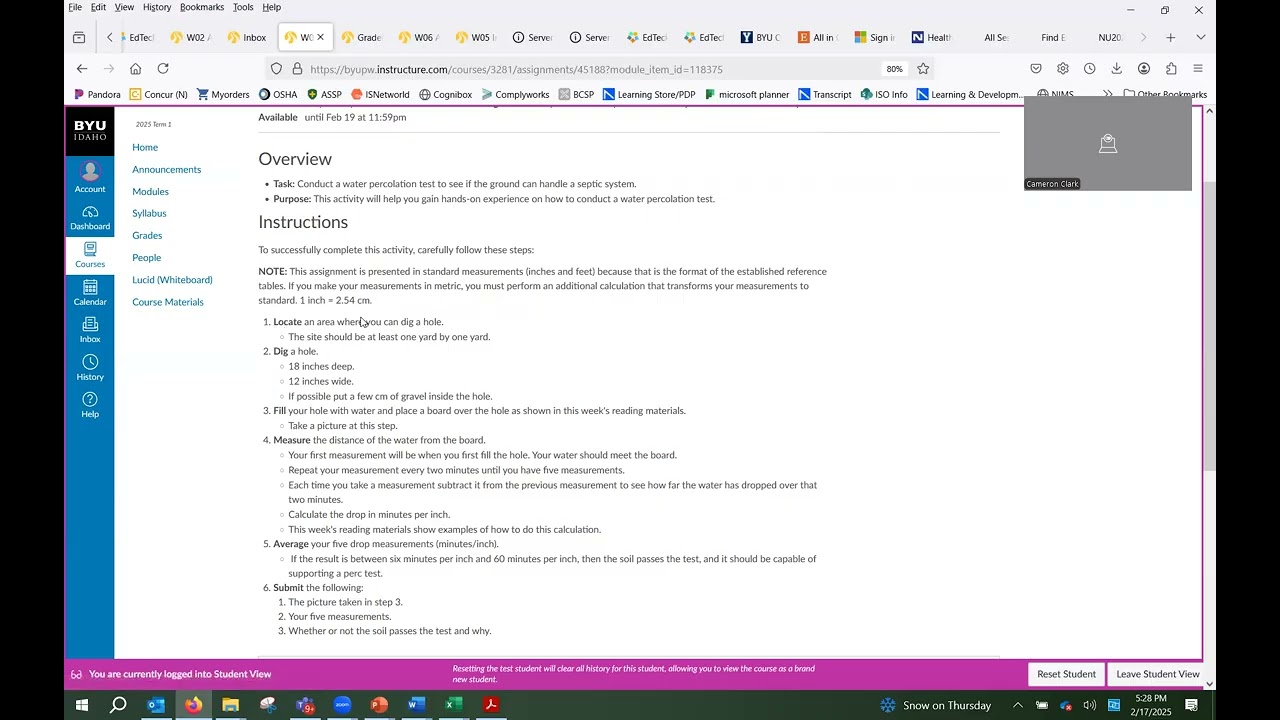Click the Cameron Clark video thumbnail

[x=1108, y=143]
